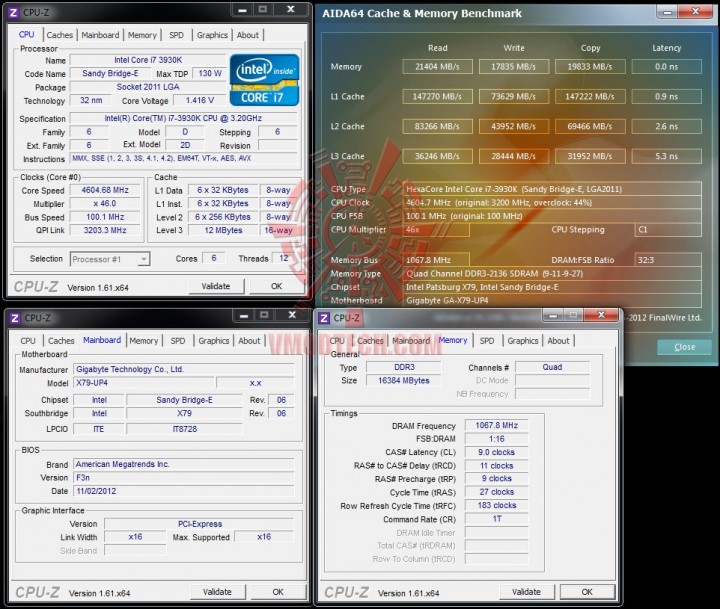Click AIDA64 Memory Read 21404 MB/s value
720x609 pixels.
437,67
